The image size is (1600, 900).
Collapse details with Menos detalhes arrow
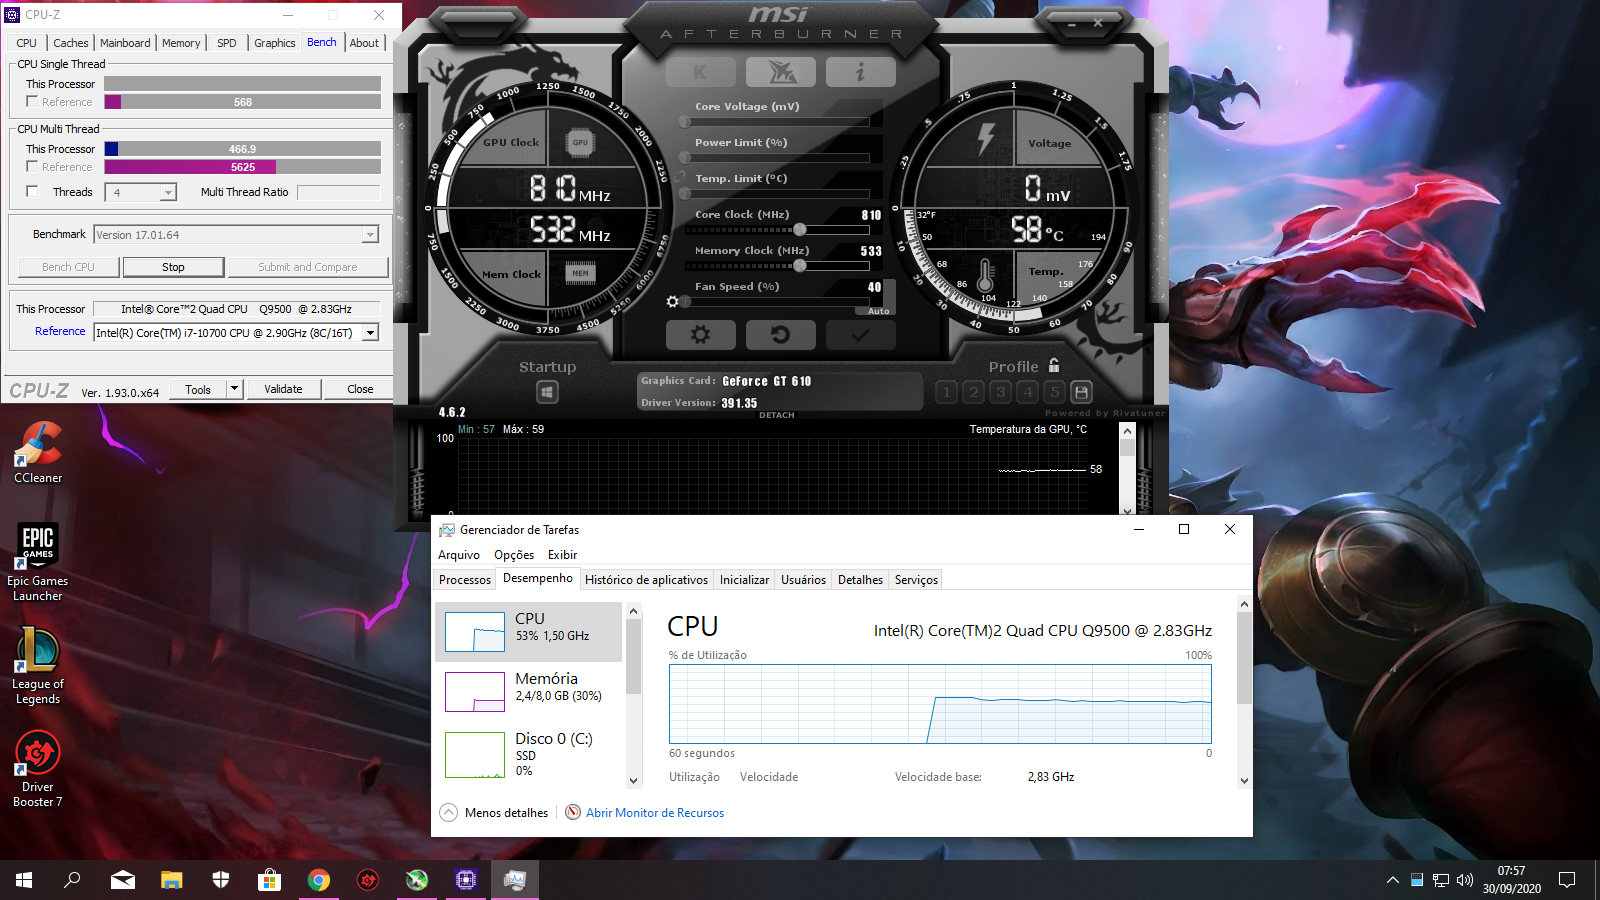coord(449,813)
